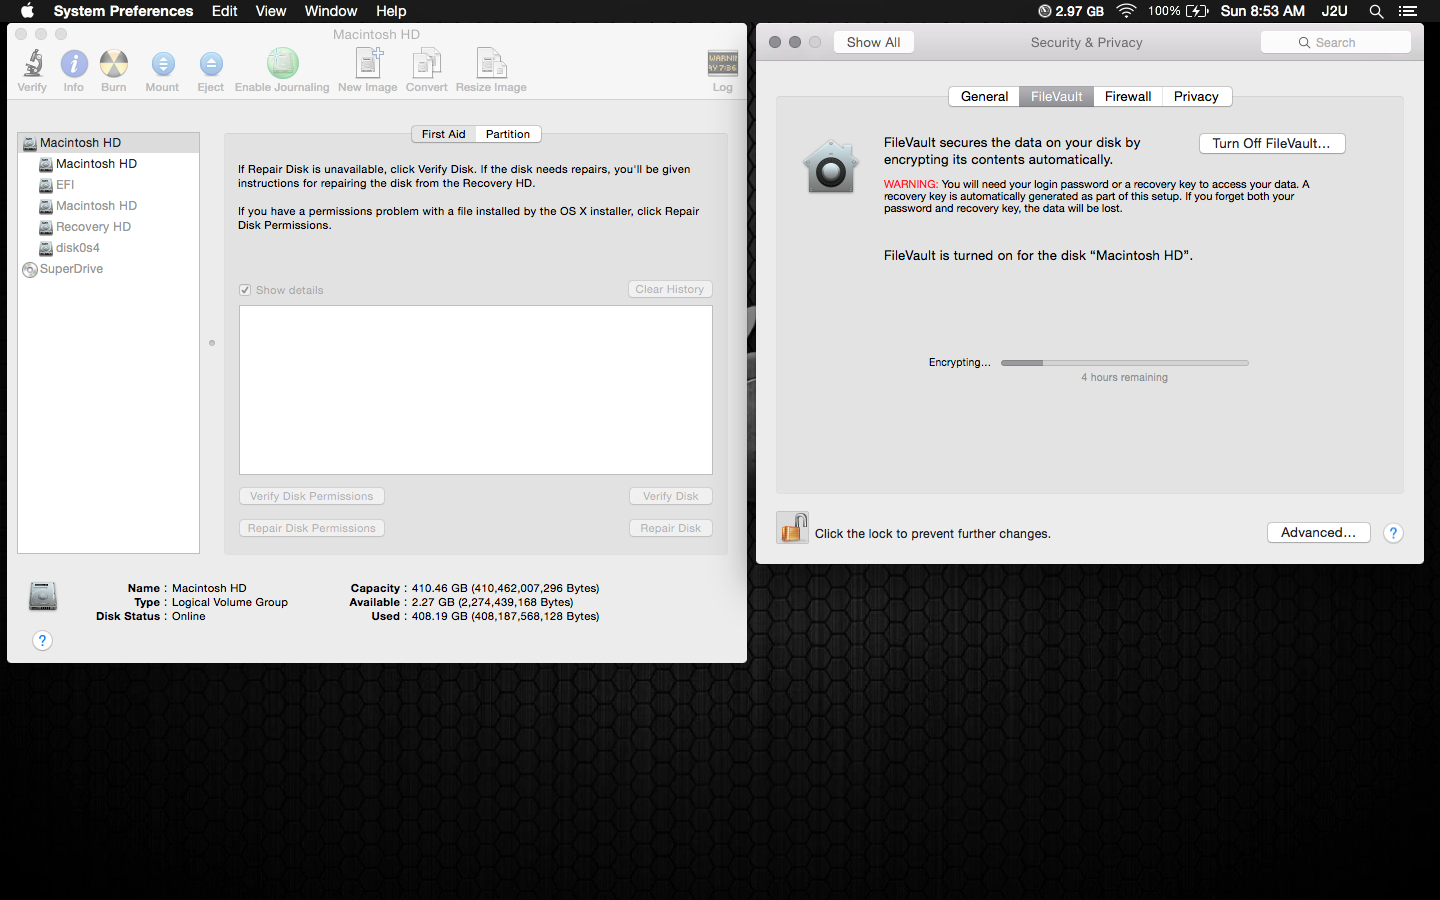Click the Search field in Security & Privacy

point(1336,42)
